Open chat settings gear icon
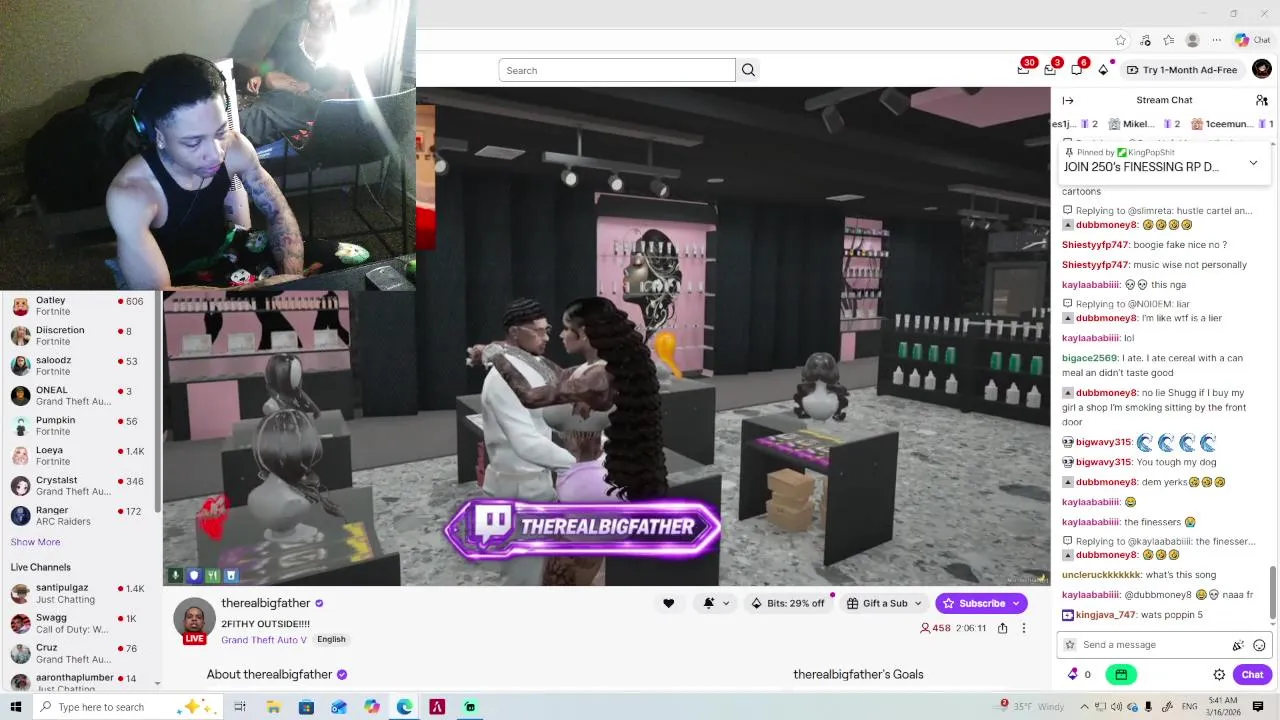 (1219, 674)
